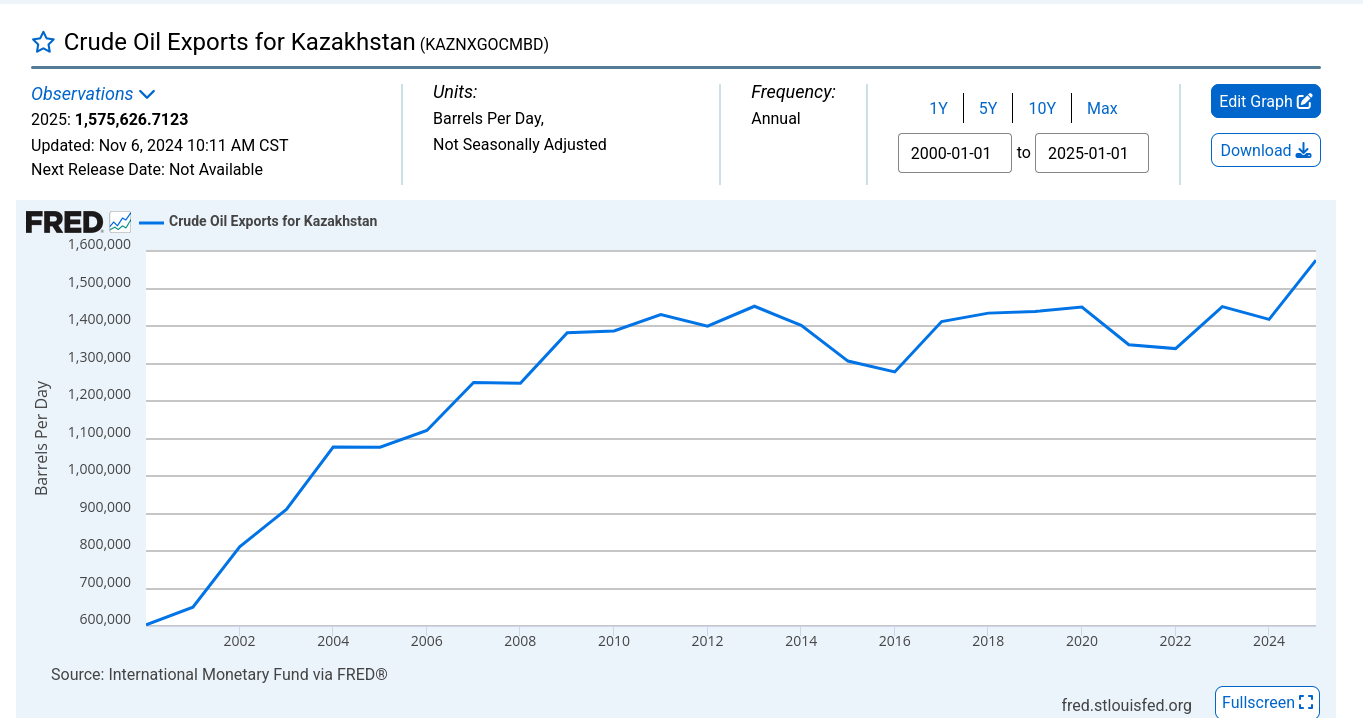
Task: Click the 1,000,000 y-axis label
Action: tap(99, 469)
